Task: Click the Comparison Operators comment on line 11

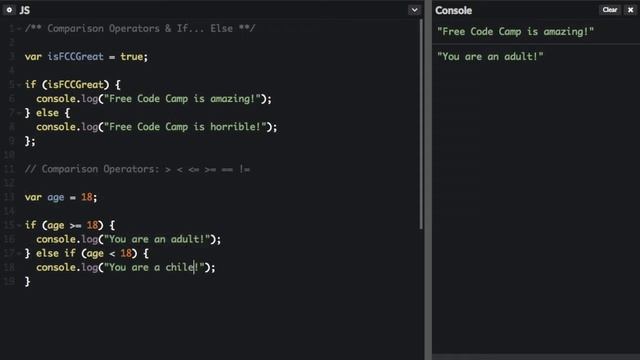Action: [x=137, y=169]
